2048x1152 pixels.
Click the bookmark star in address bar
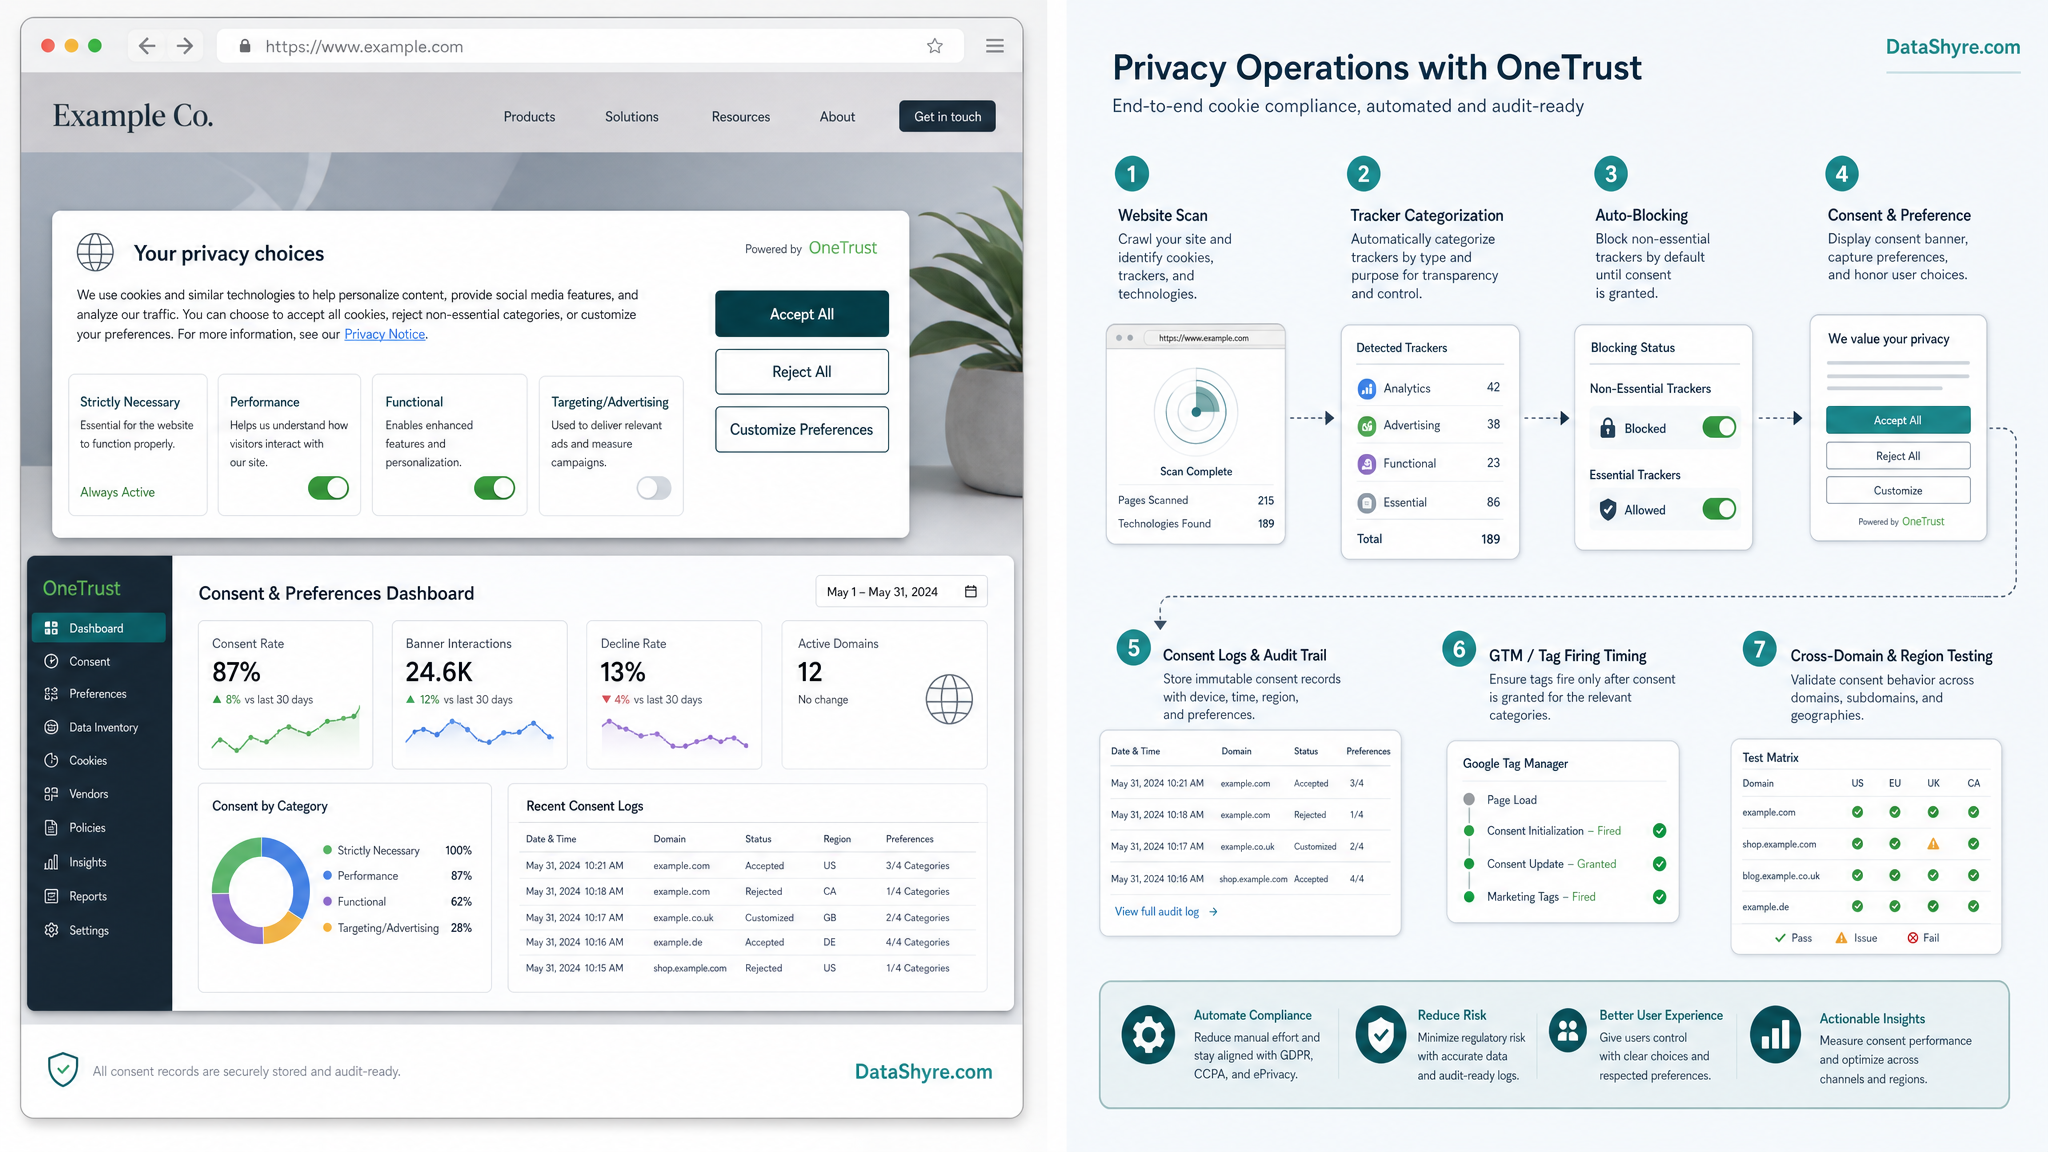pos(935,46)
